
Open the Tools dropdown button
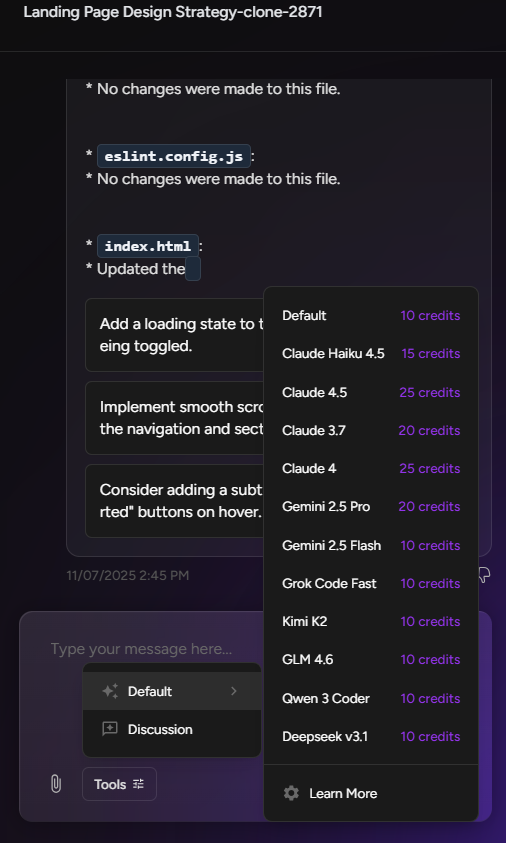(119, 784)
